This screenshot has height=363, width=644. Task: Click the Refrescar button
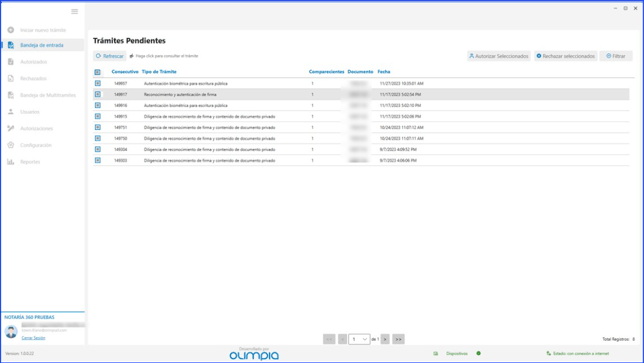coord(110,56)
